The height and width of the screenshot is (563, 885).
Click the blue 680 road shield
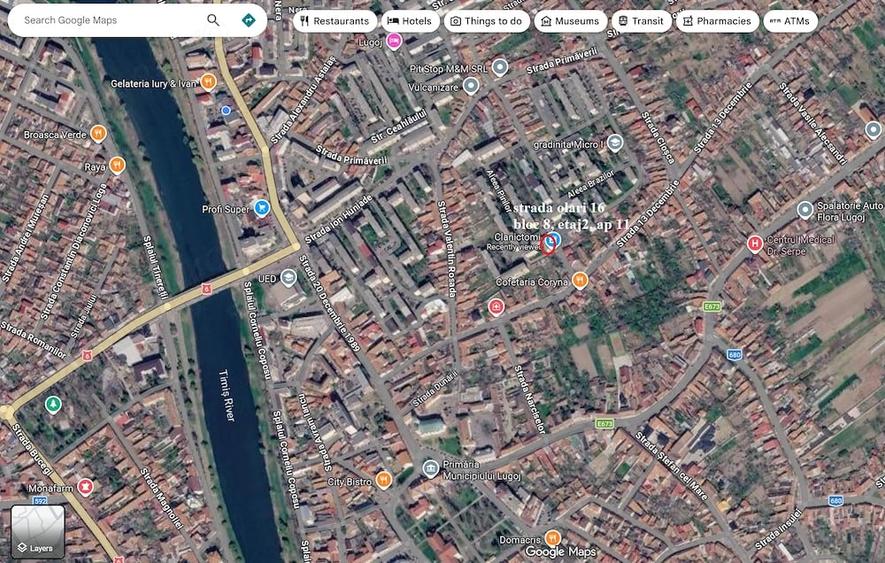point(734,355)
